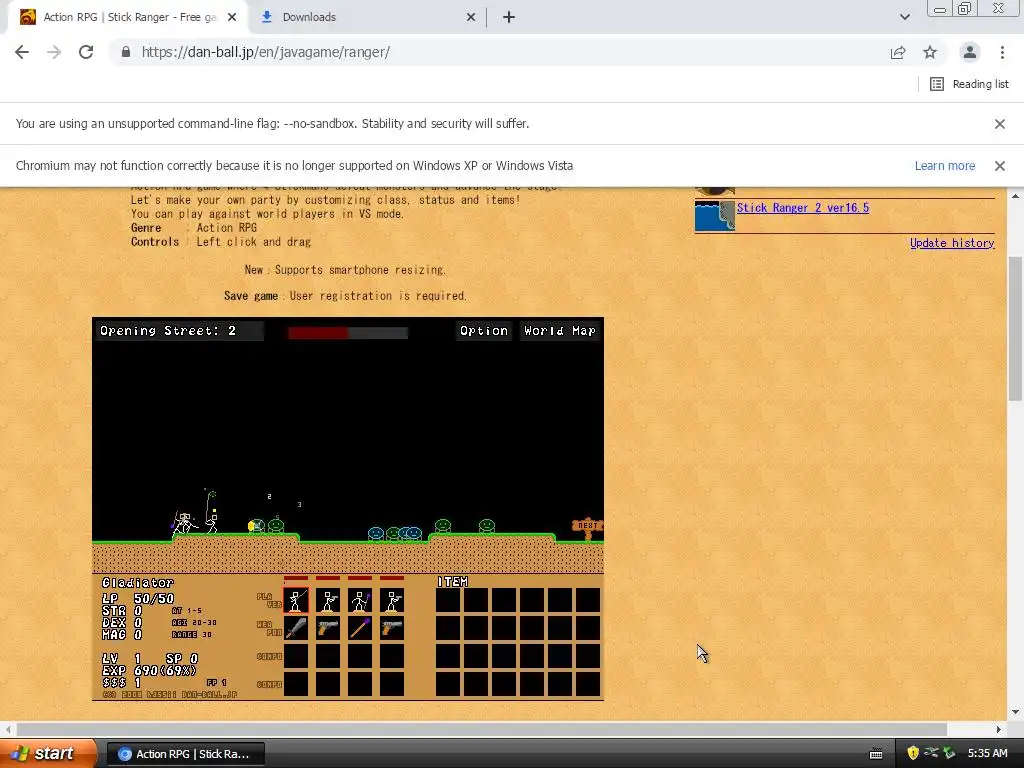Click the EXP 690(69%) value
The image size is (1024, 768).
pos(149,670)
